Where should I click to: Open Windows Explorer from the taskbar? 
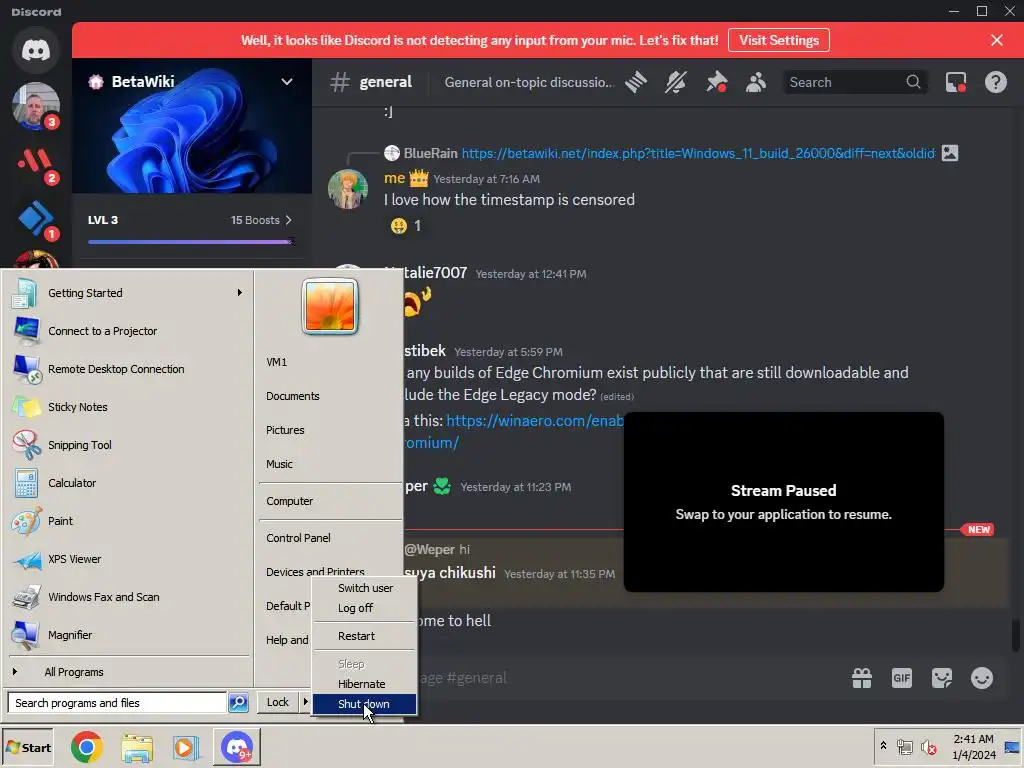point(136,747)
